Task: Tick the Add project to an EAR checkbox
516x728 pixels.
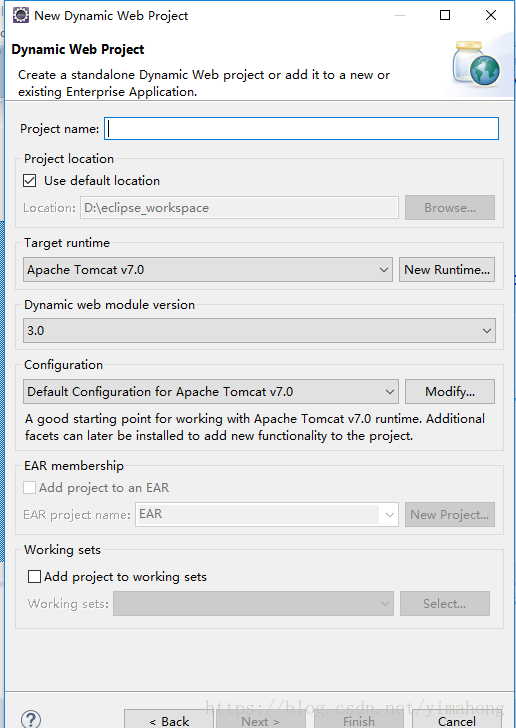Action: [x=29, y=488]
